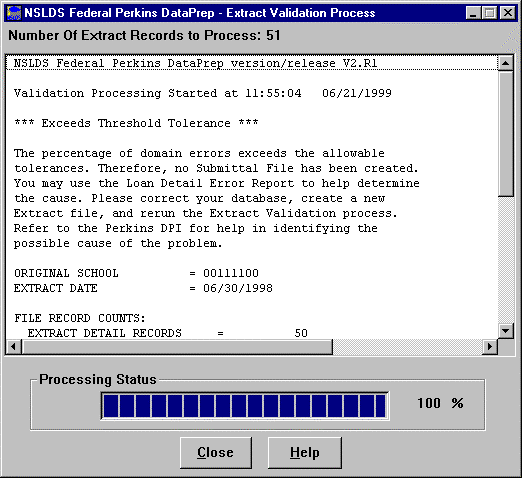Maximize the Extract Validation Process window
The image size is (522, 478).
pos(489,13)
